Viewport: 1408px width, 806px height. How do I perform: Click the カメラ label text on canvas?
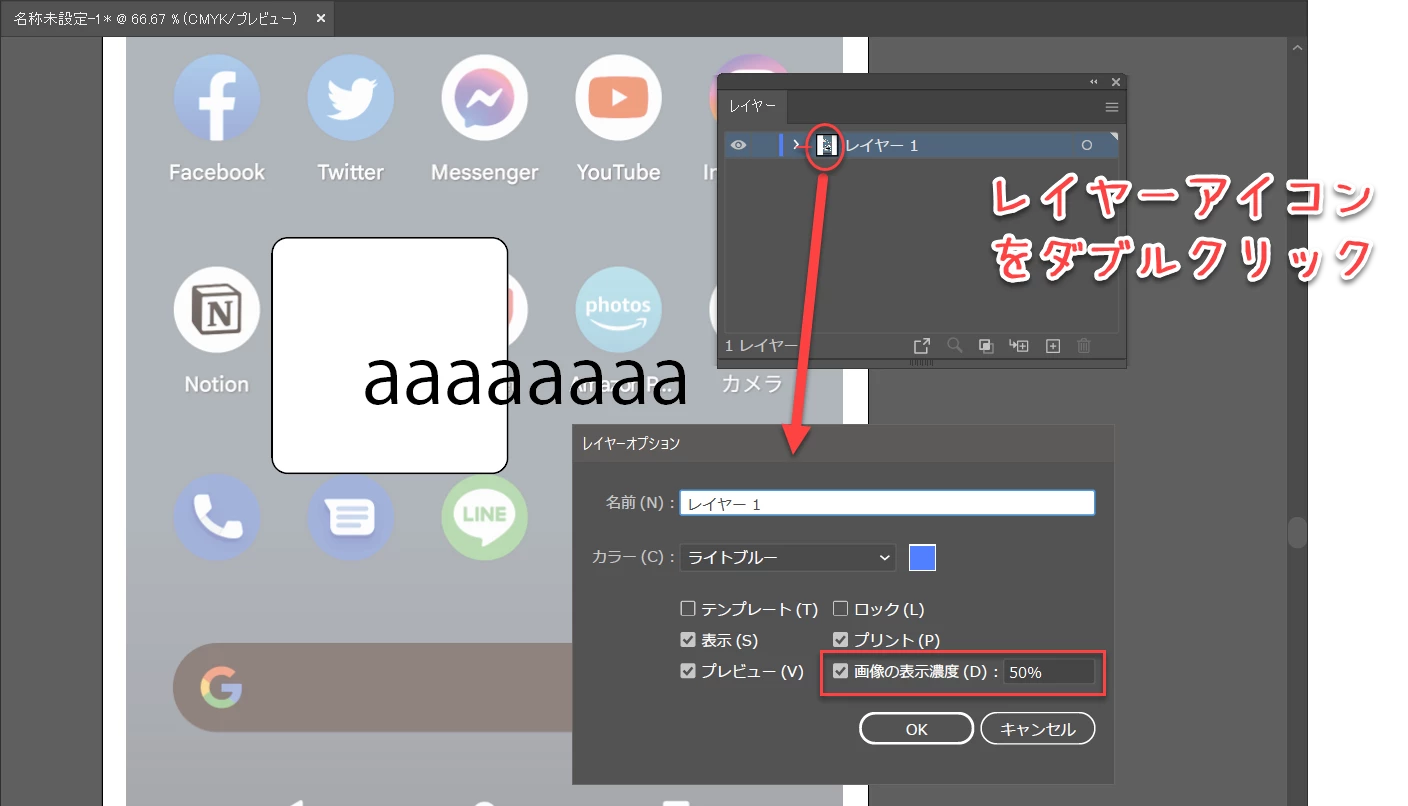click(752, 383)
